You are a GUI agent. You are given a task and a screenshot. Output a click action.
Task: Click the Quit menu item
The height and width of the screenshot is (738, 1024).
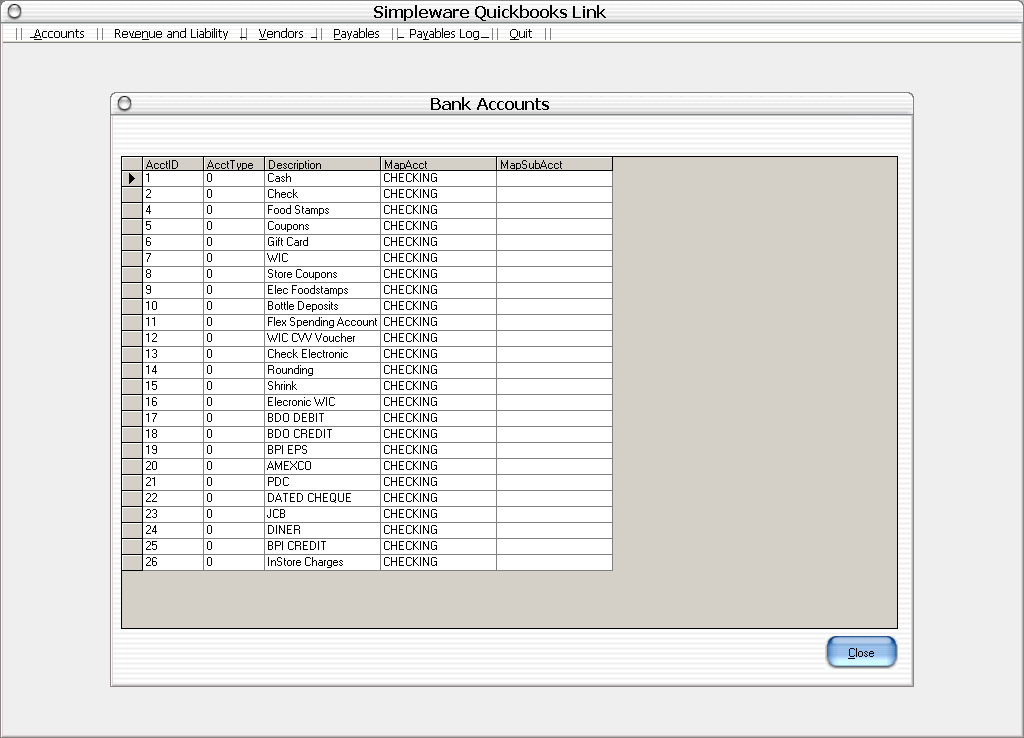pyautogui.click(x=520, y=34)
